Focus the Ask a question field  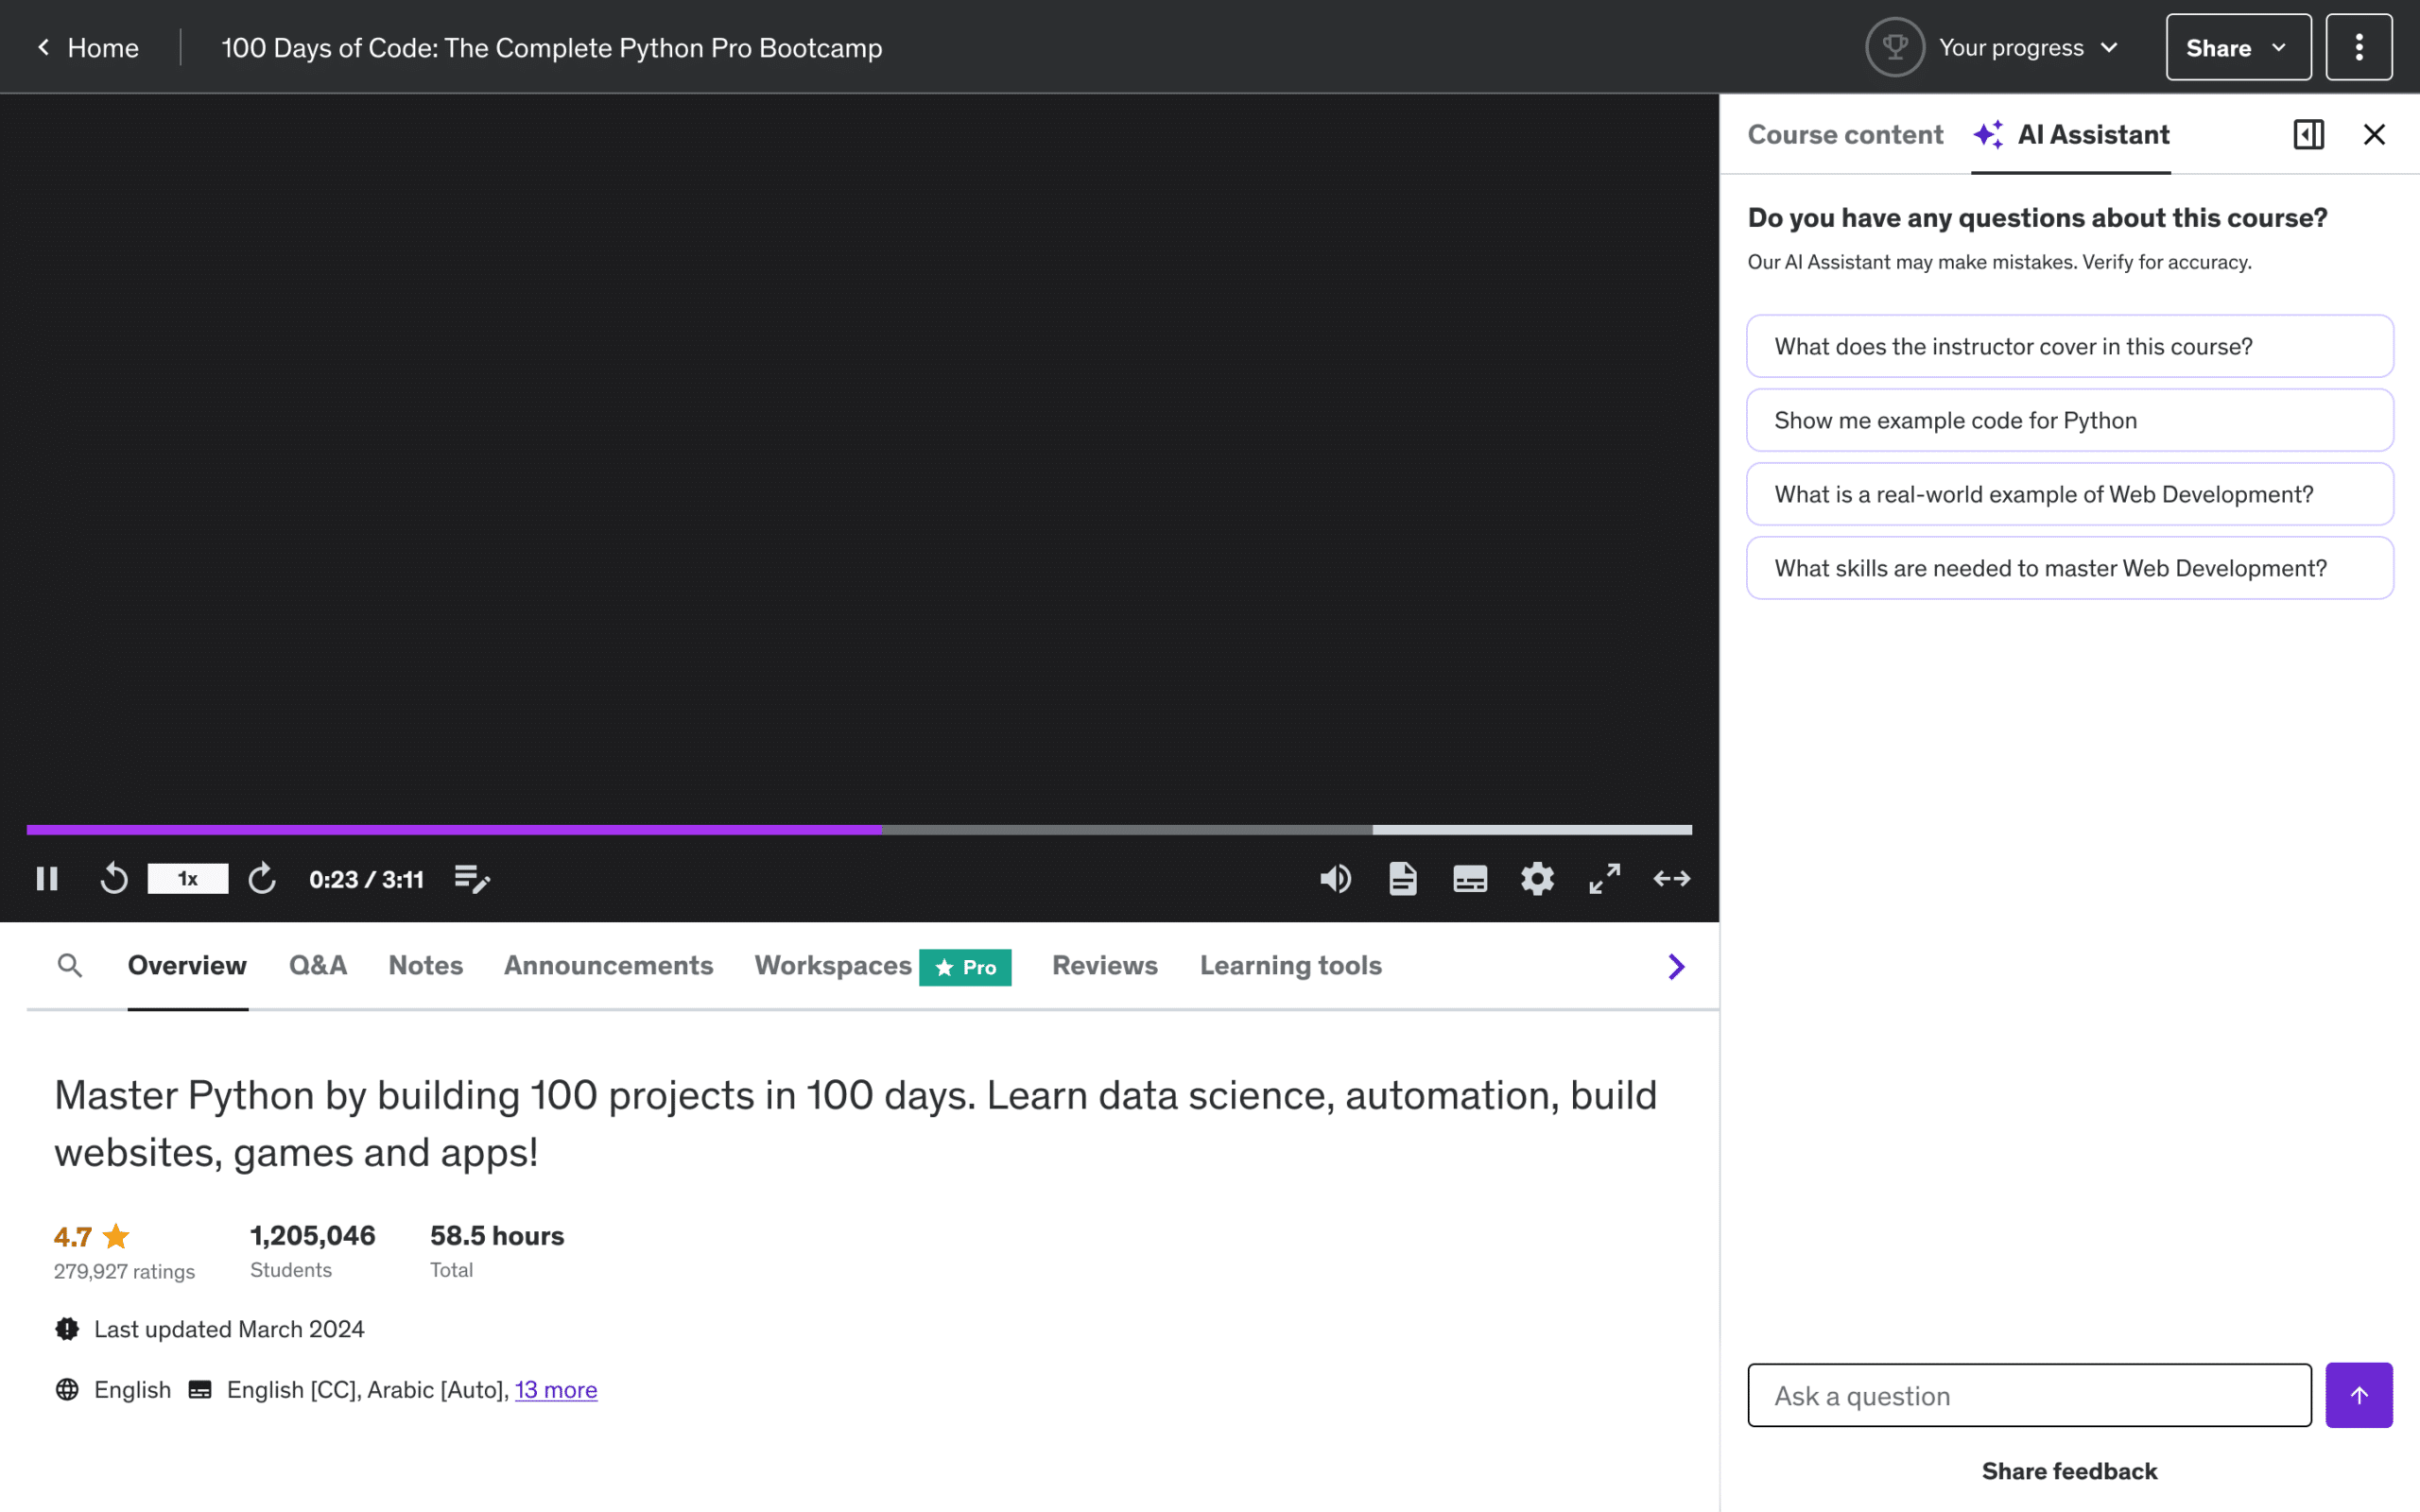(x=2029, y=1395)
